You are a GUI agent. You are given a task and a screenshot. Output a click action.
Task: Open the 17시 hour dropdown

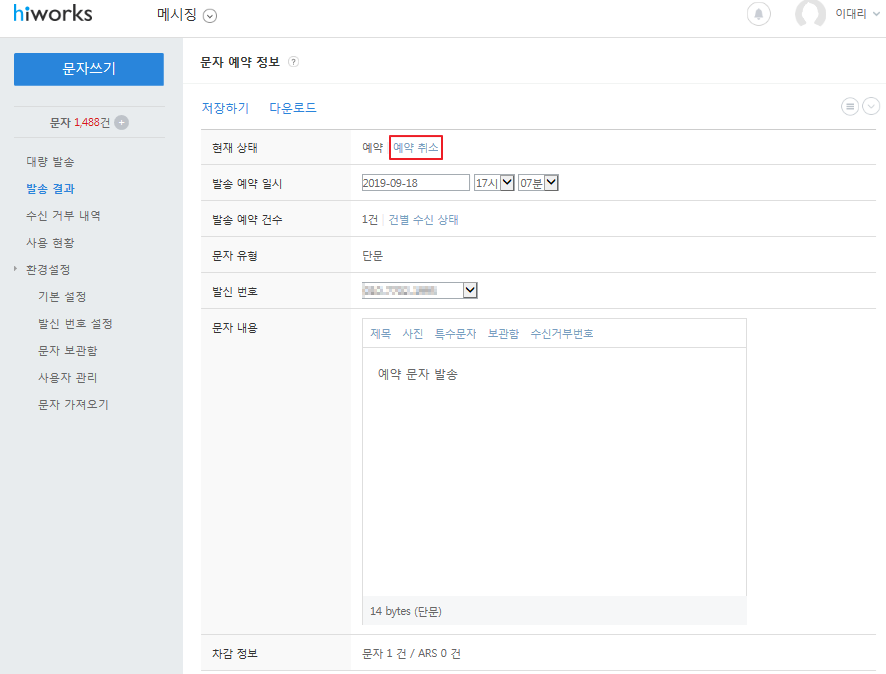pyautogui.click(x=506, y=182)
